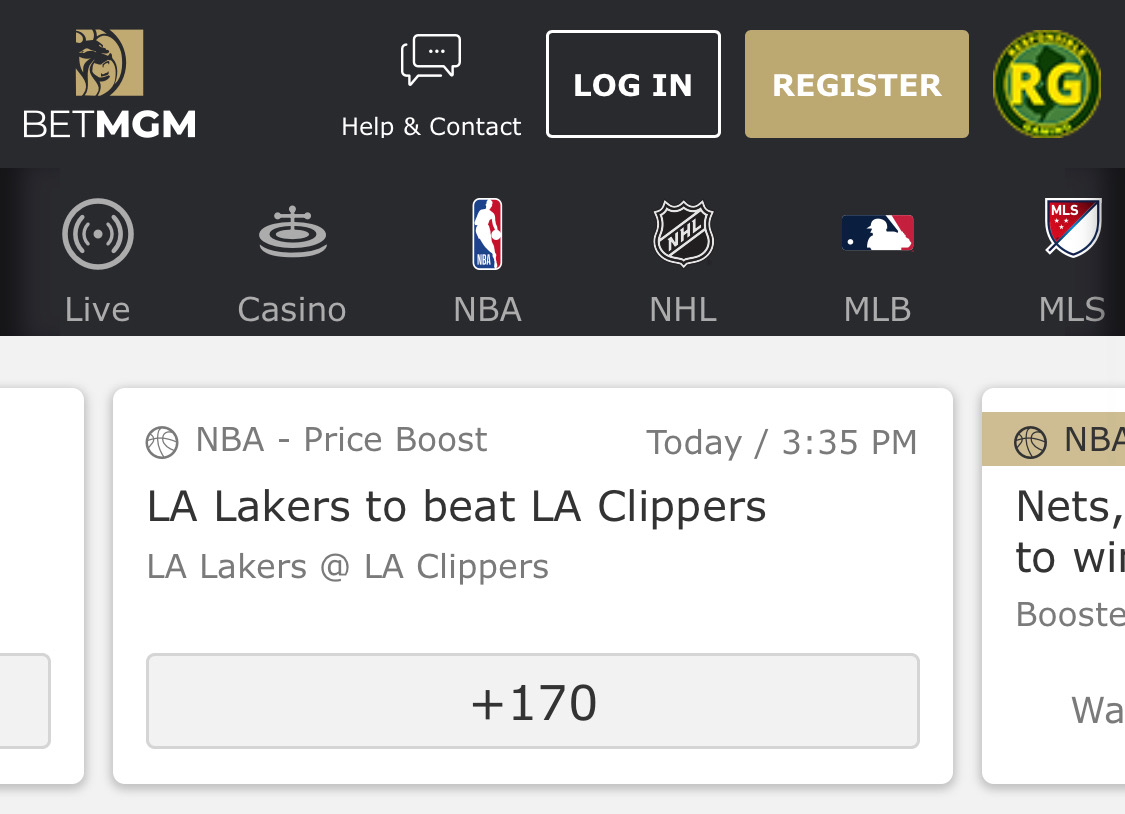Open the NBA tab label
Screen dimensions: 1125x814
tap(487, 310)
